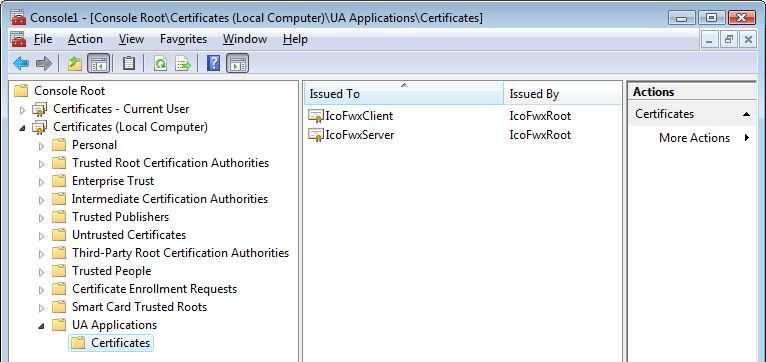
Task: Collapse Certificates section in Actions pane
Action: click(746, 114)
